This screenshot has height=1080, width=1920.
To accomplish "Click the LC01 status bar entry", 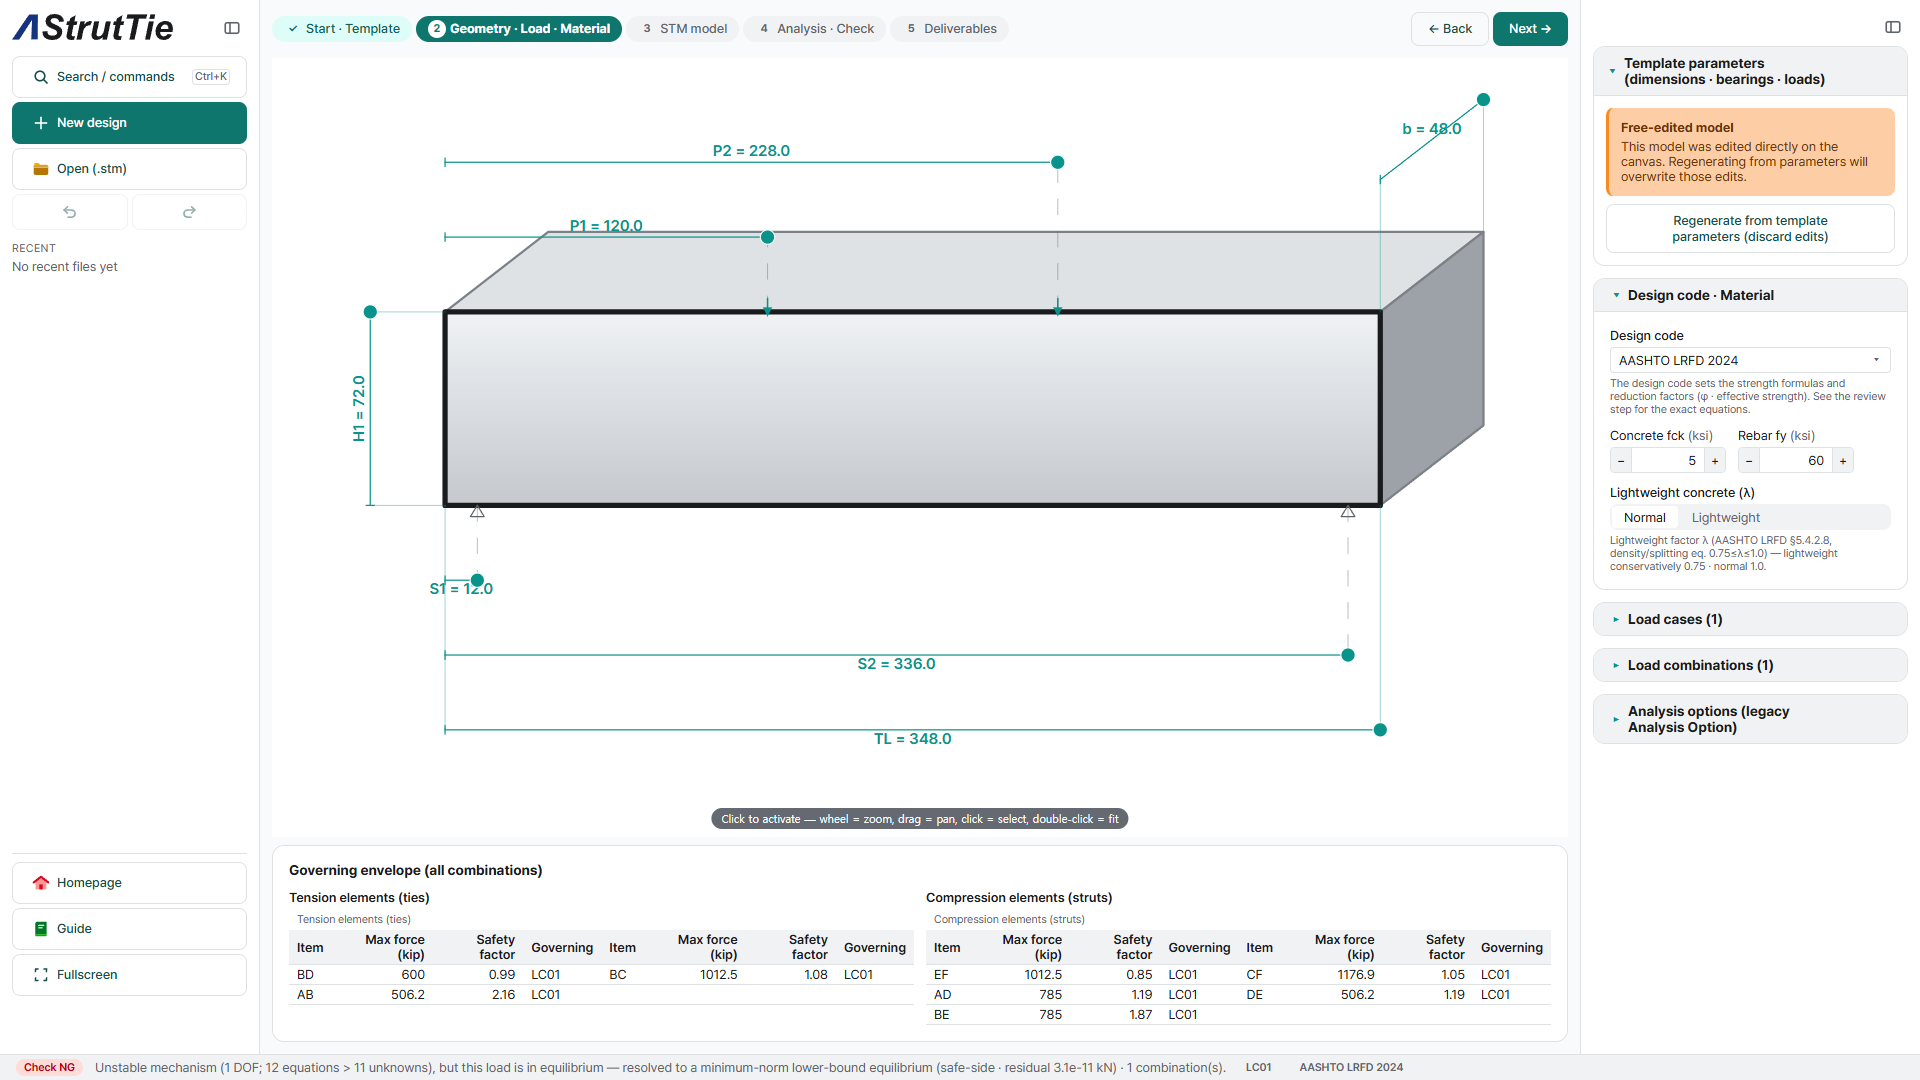I will pos(1258,1067).
